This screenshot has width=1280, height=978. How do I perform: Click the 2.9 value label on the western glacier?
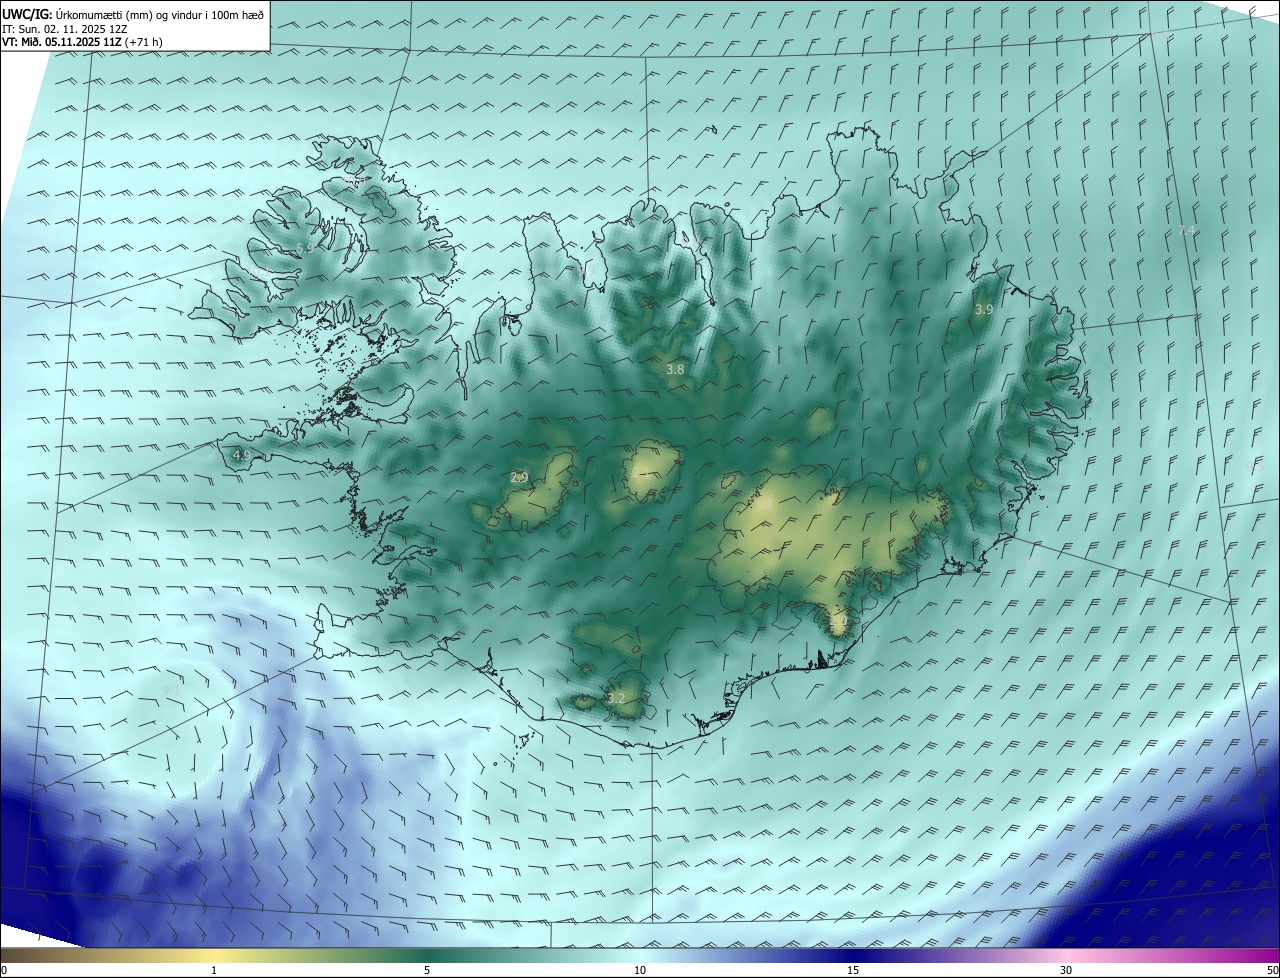click(x=519, y=478)
